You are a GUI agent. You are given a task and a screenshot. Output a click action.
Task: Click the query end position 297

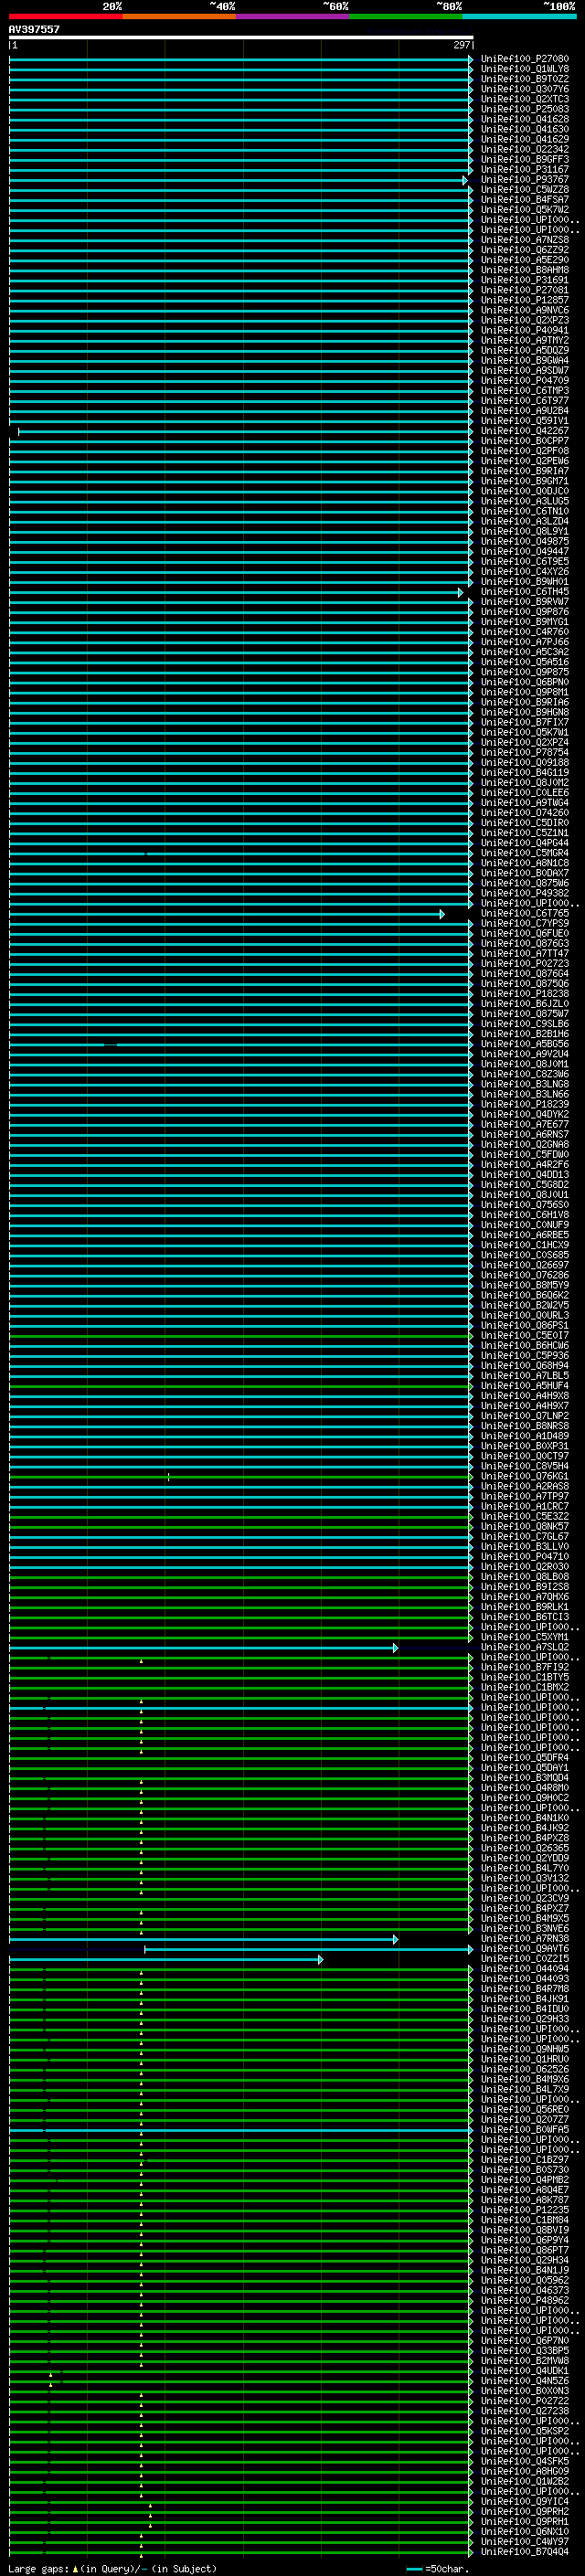click(x=461, y=45)
